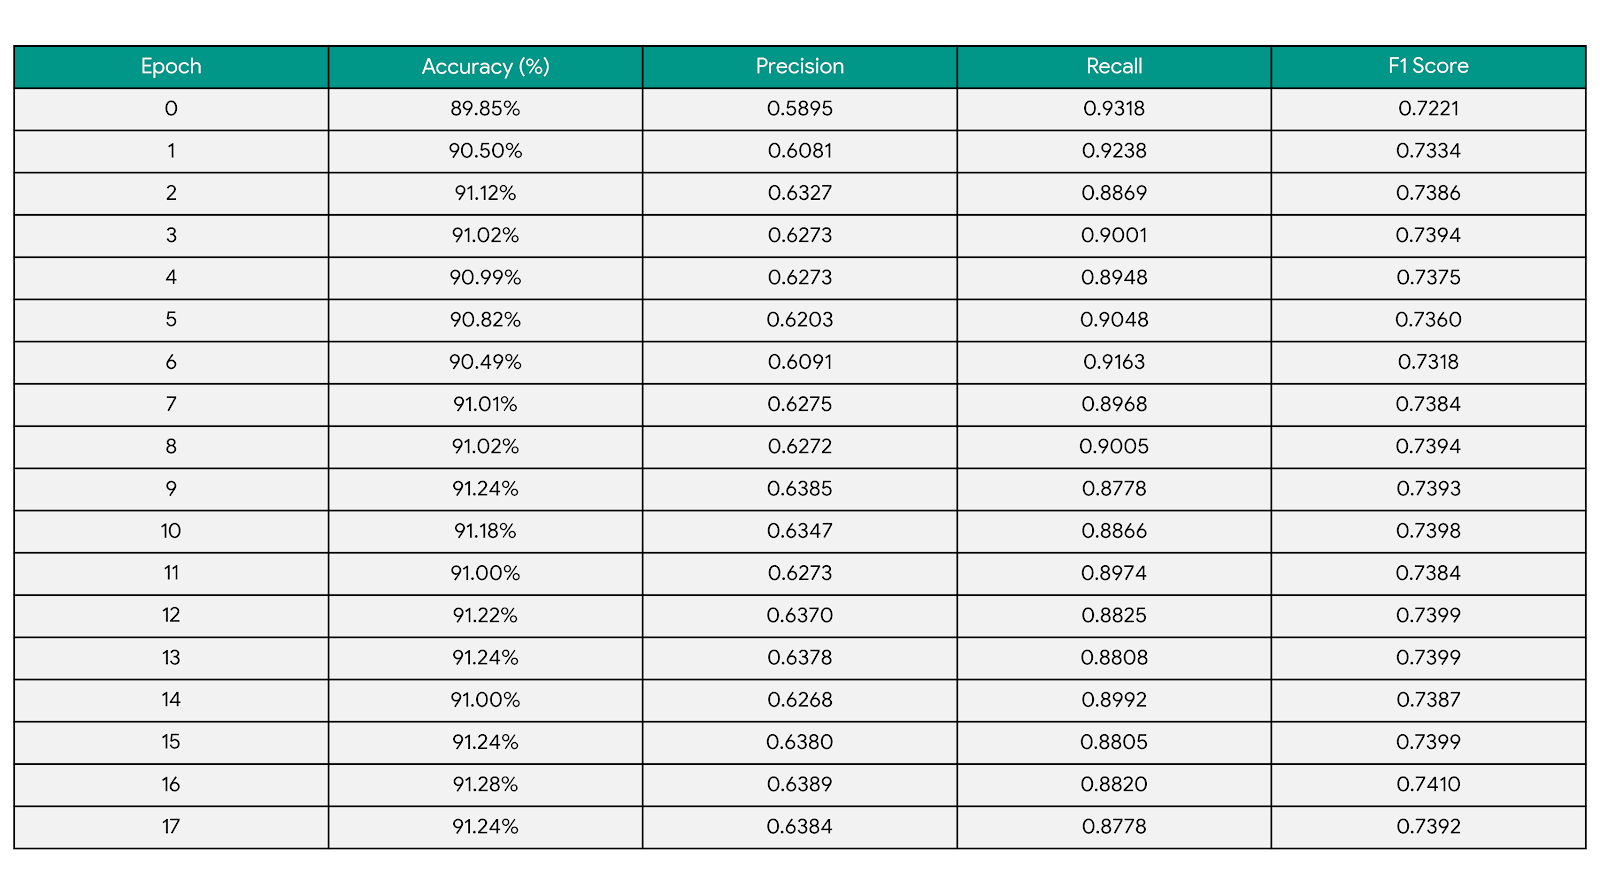Click the Epoch column header

click(x=171, y=66)
